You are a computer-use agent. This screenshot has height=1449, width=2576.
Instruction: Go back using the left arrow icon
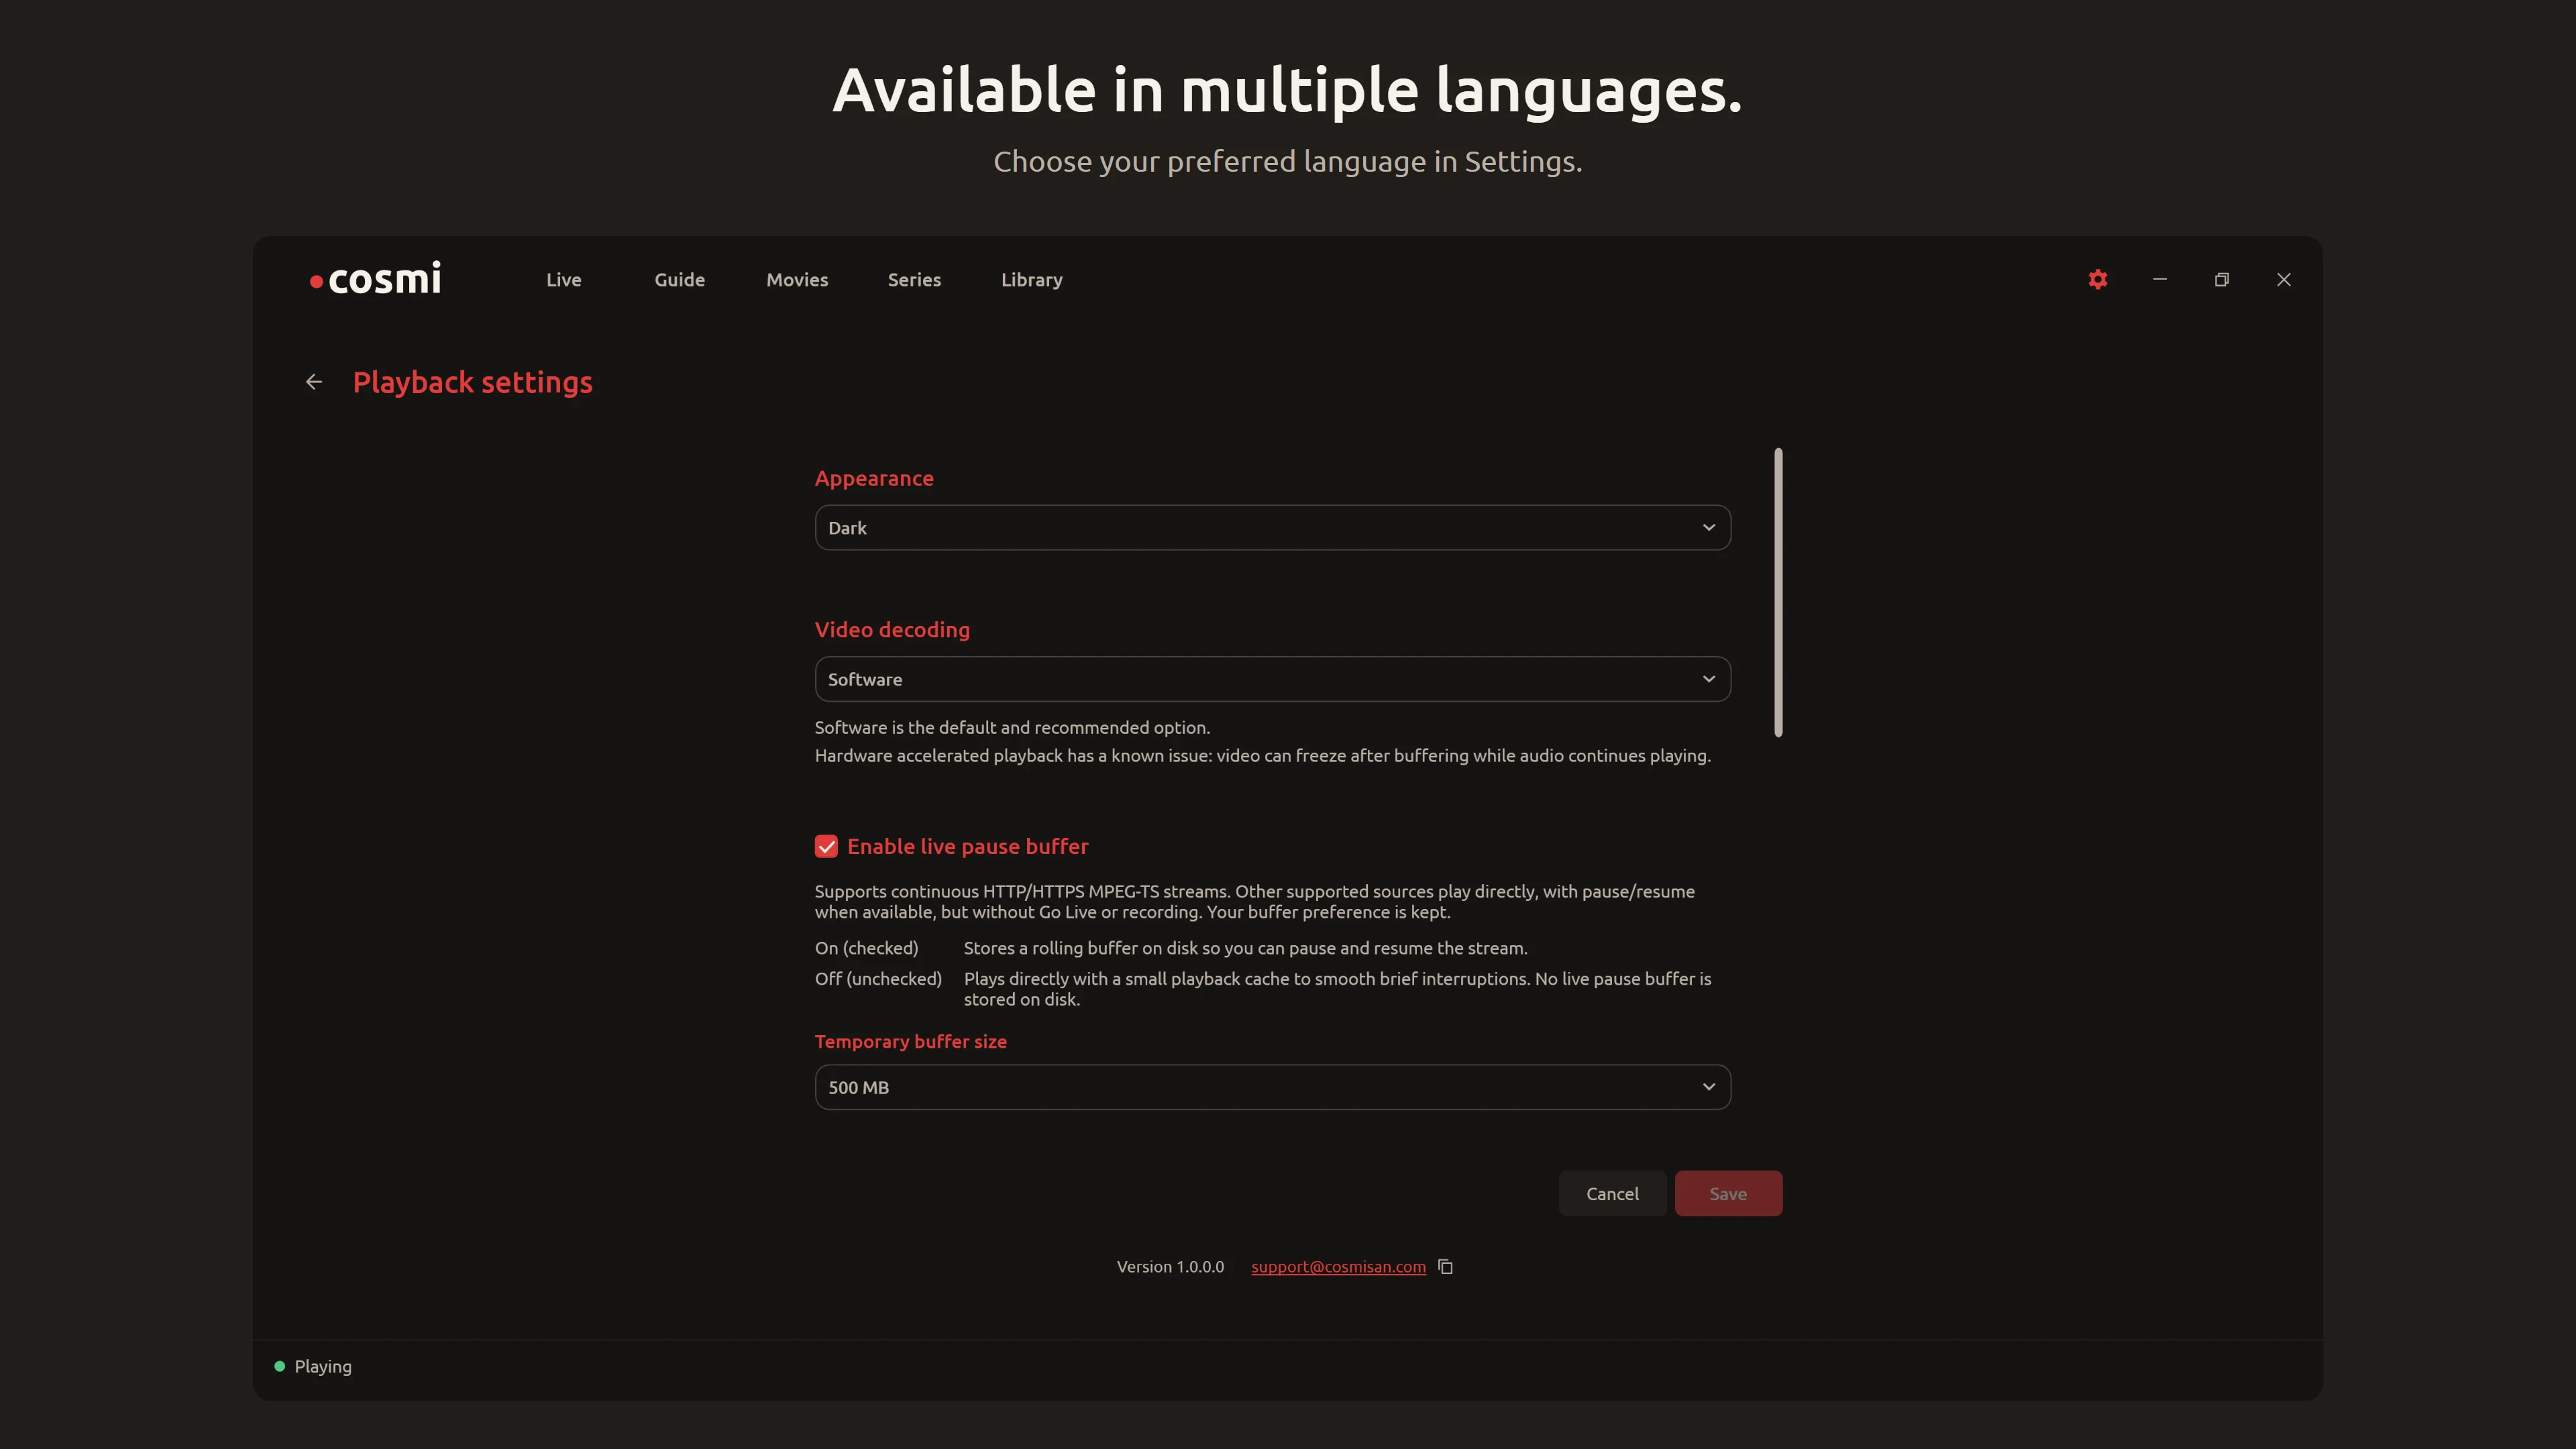pos(314,382)
